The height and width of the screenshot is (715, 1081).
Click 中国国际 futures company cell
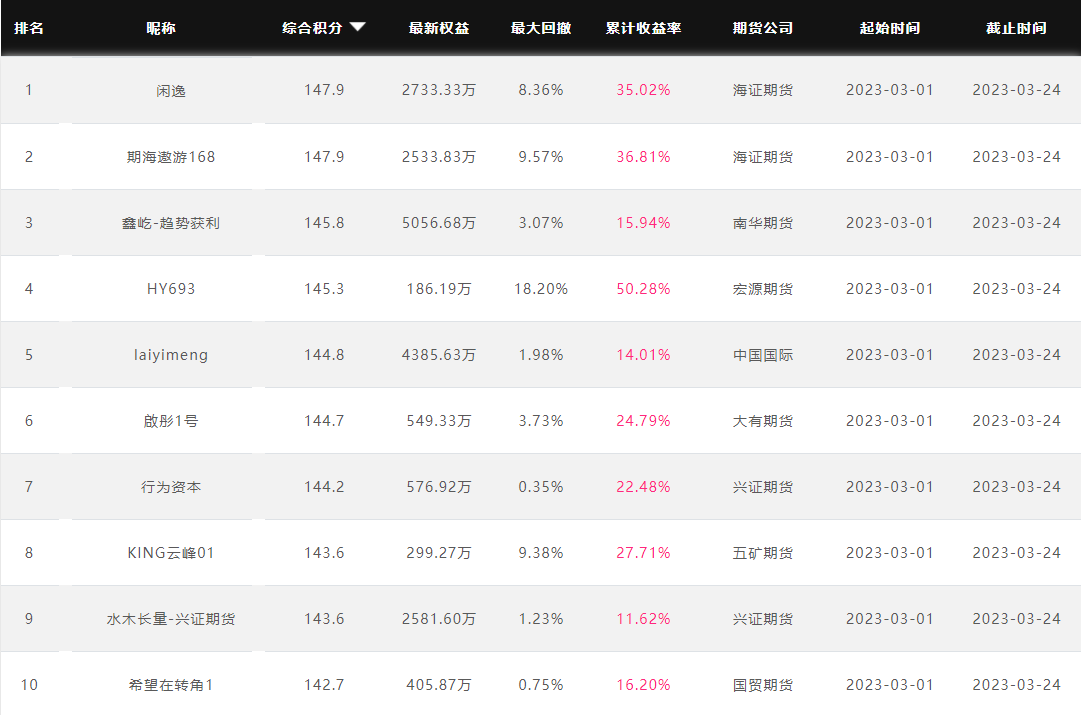(x=762, y=355)
